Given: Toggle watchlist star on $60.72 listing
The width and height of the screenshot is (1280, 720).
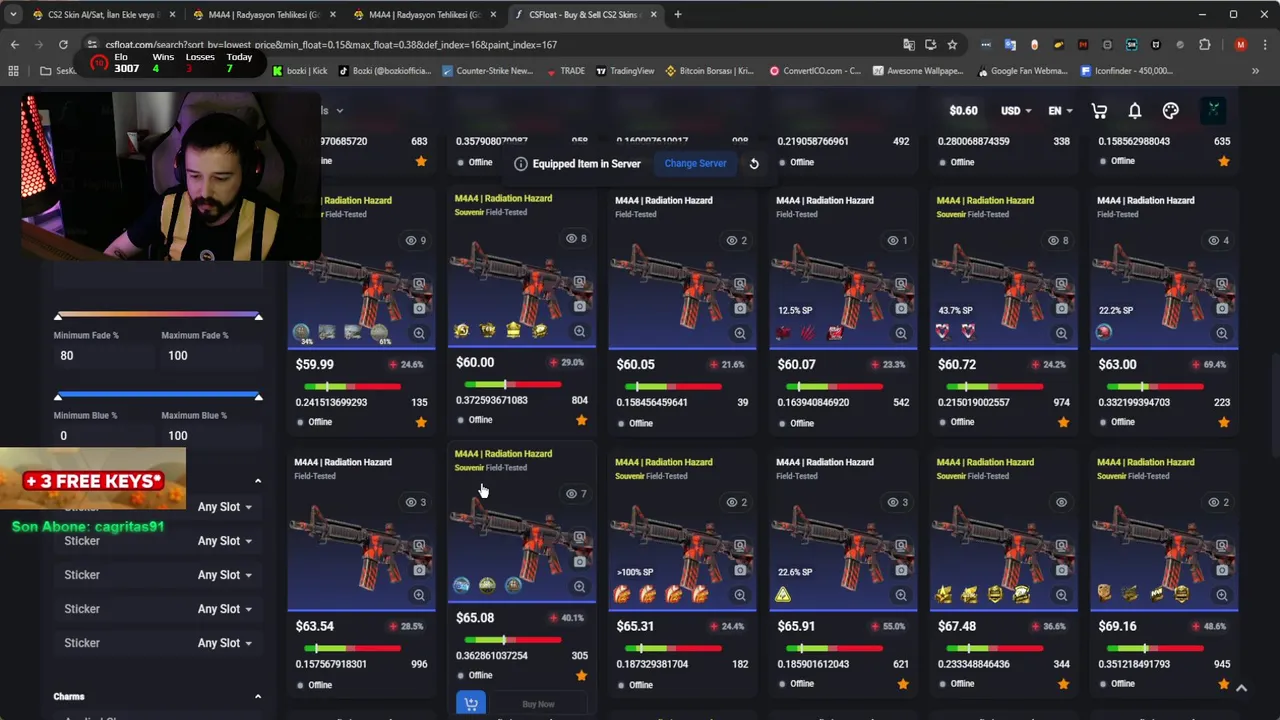Looking at the screenshot, I should [x=1063, y=423].
